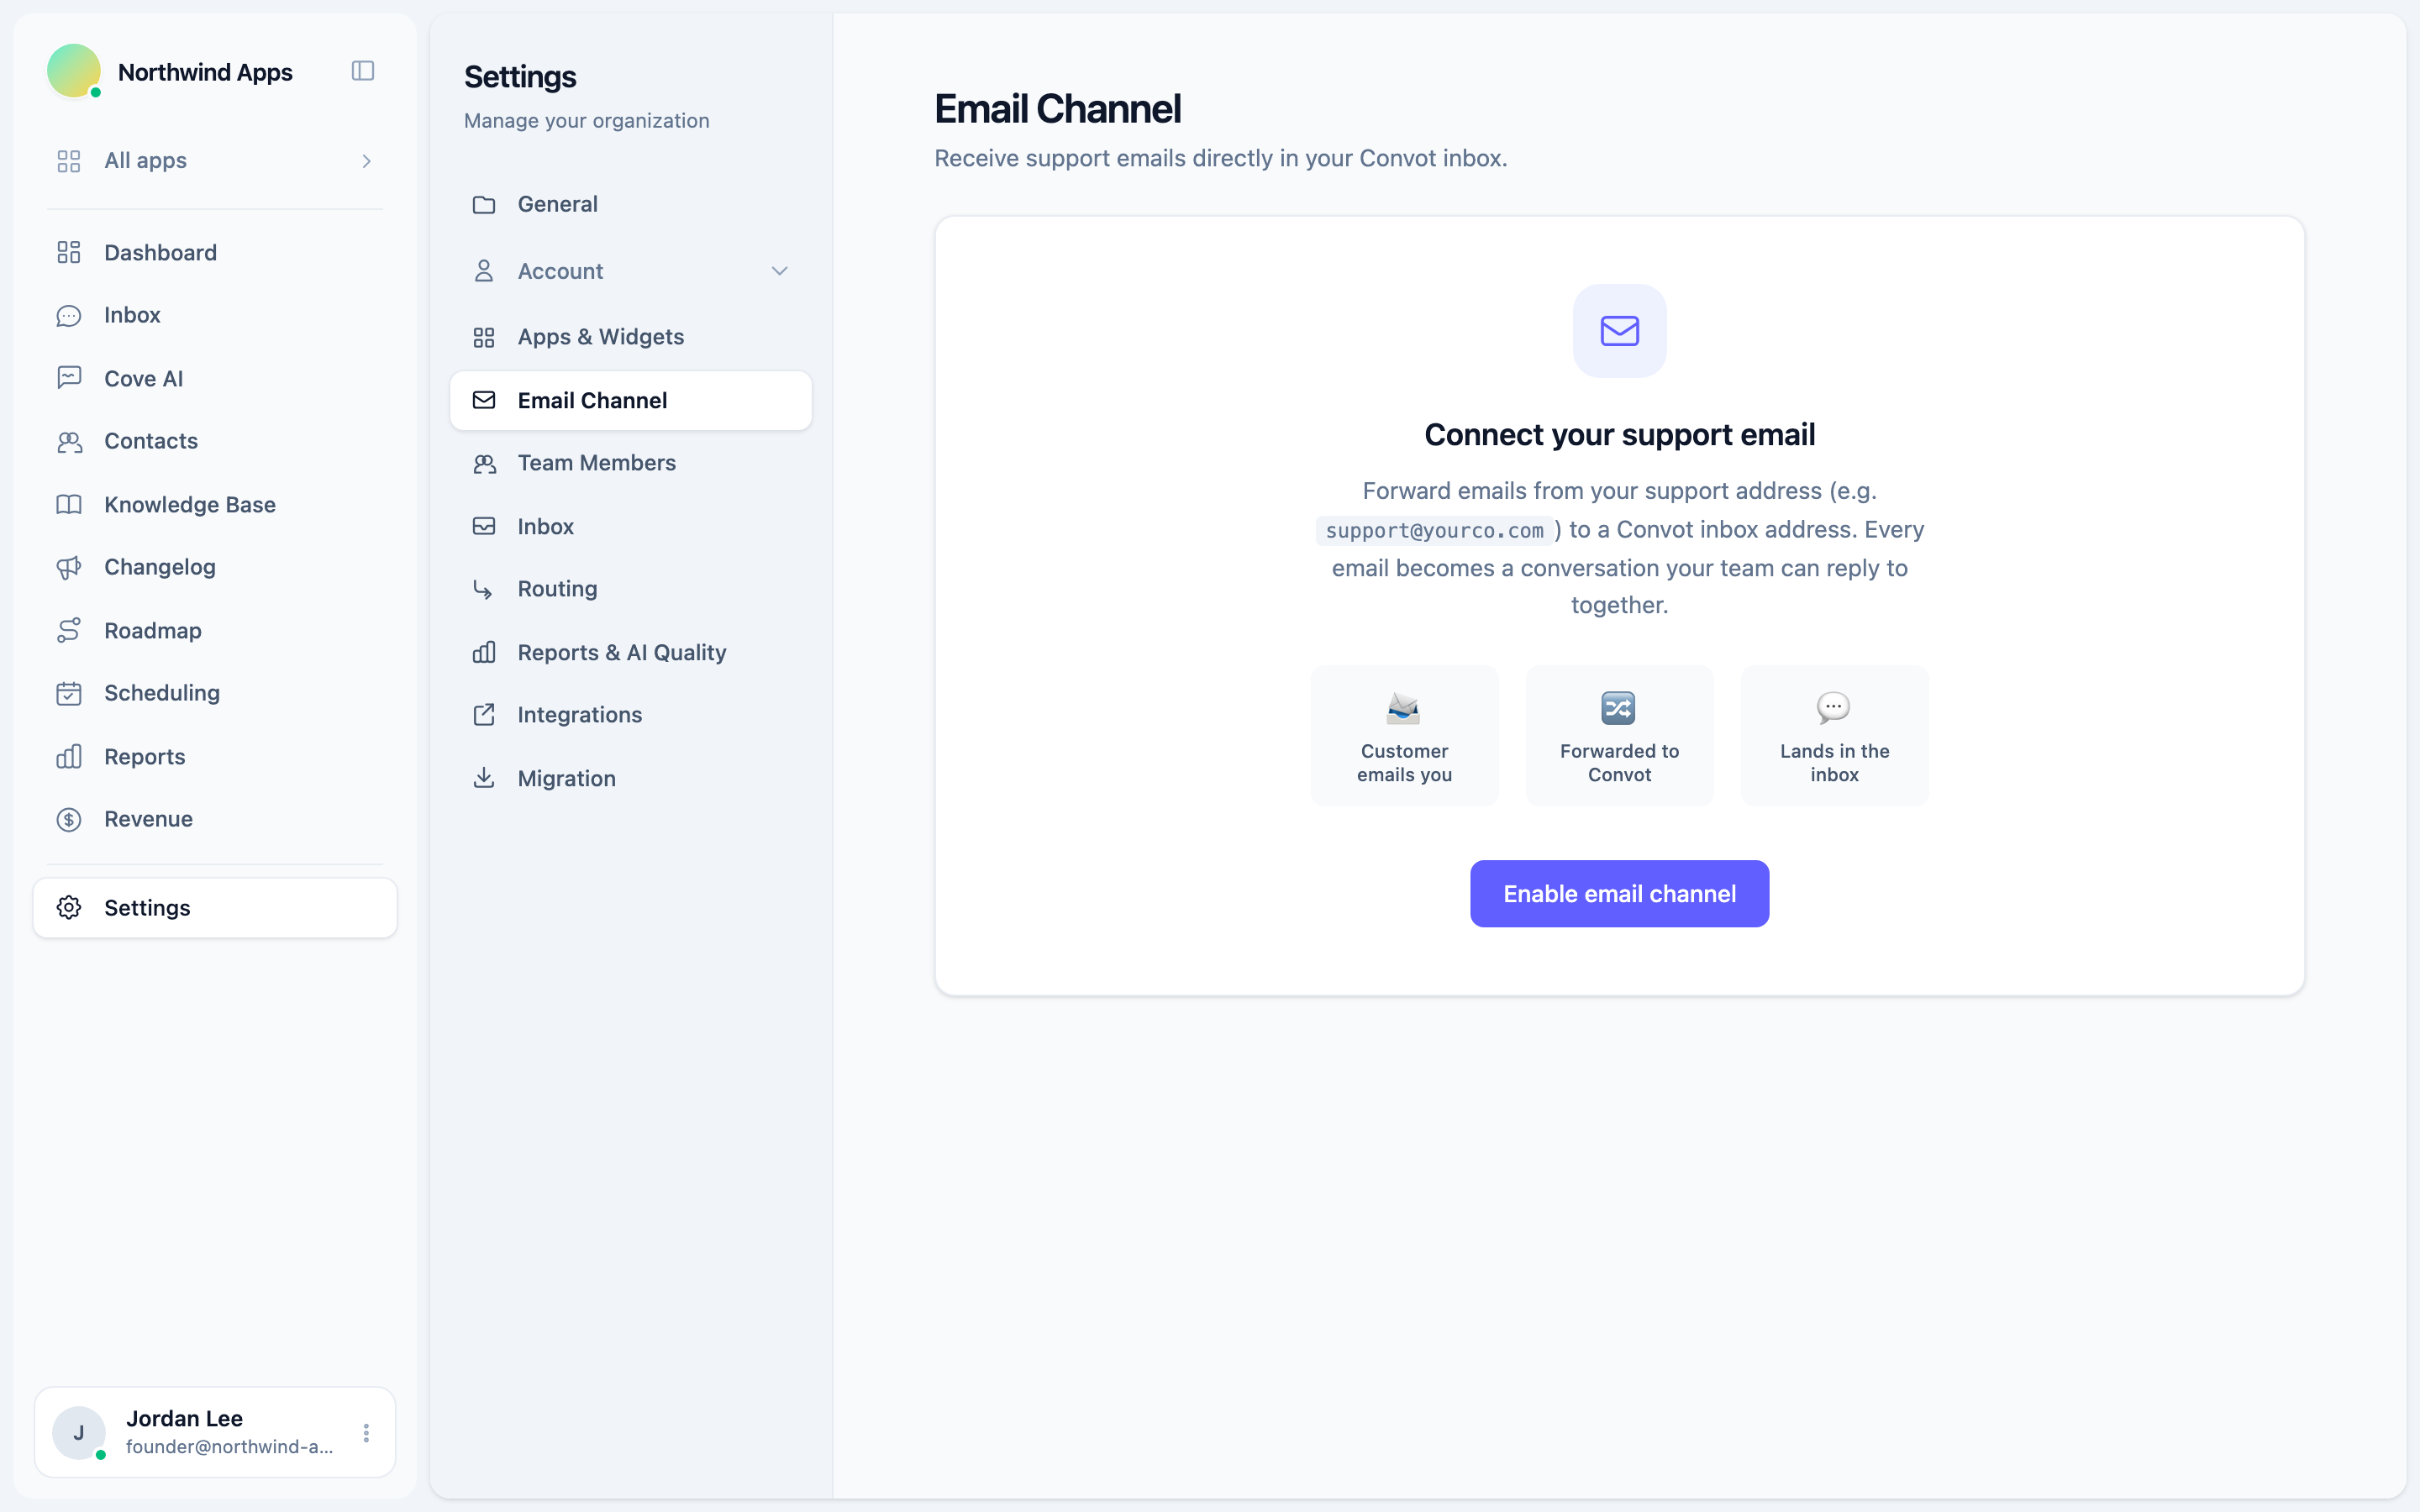The height and width of the screenshot is (1512, 2420).
Task: Click the Changelog megaphone icon
Action: coord(69,567)
